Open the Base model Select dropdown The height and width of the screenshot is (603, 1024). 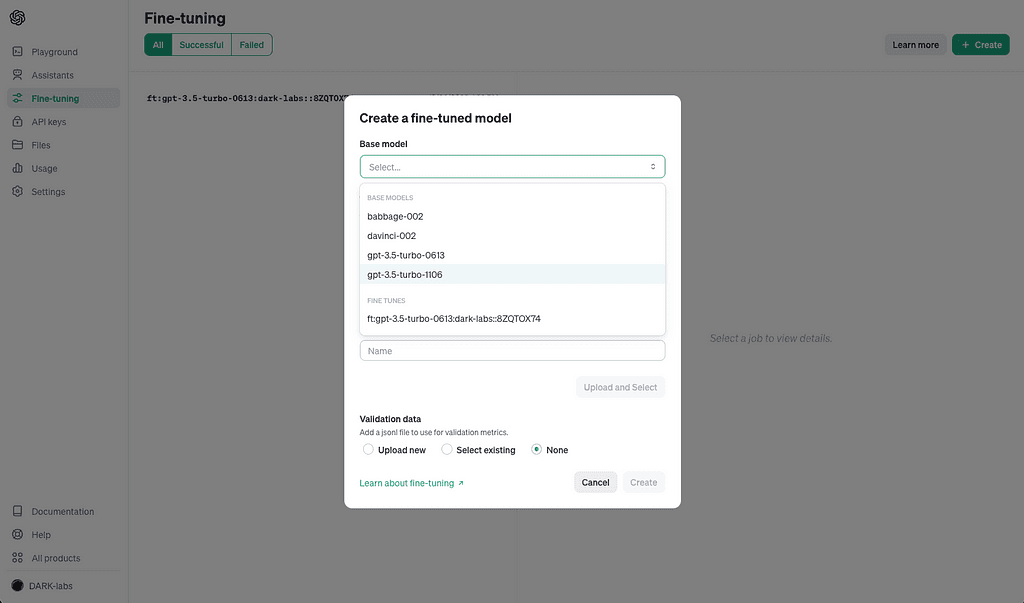(512, 167)
